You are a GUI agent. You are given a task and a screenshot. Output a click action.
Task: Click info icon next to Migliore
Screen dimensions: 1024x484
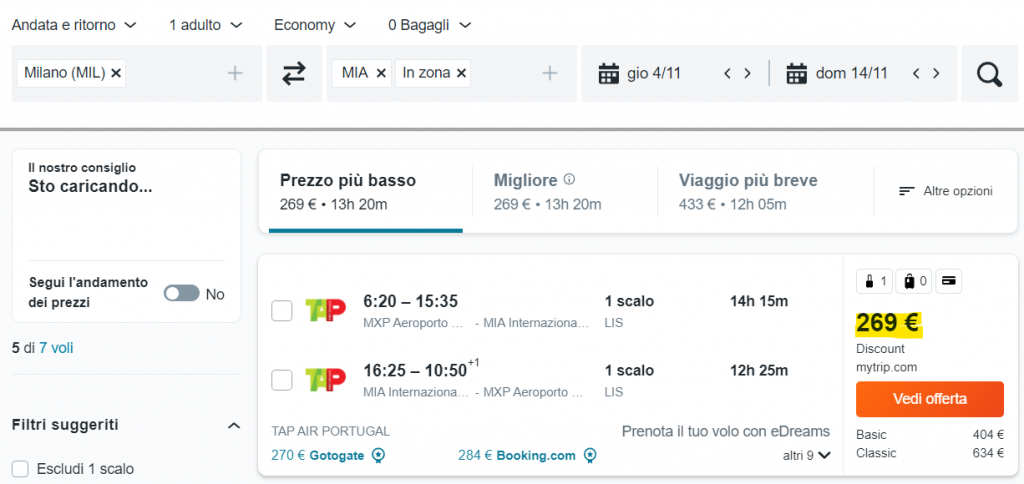click(569, 180)
